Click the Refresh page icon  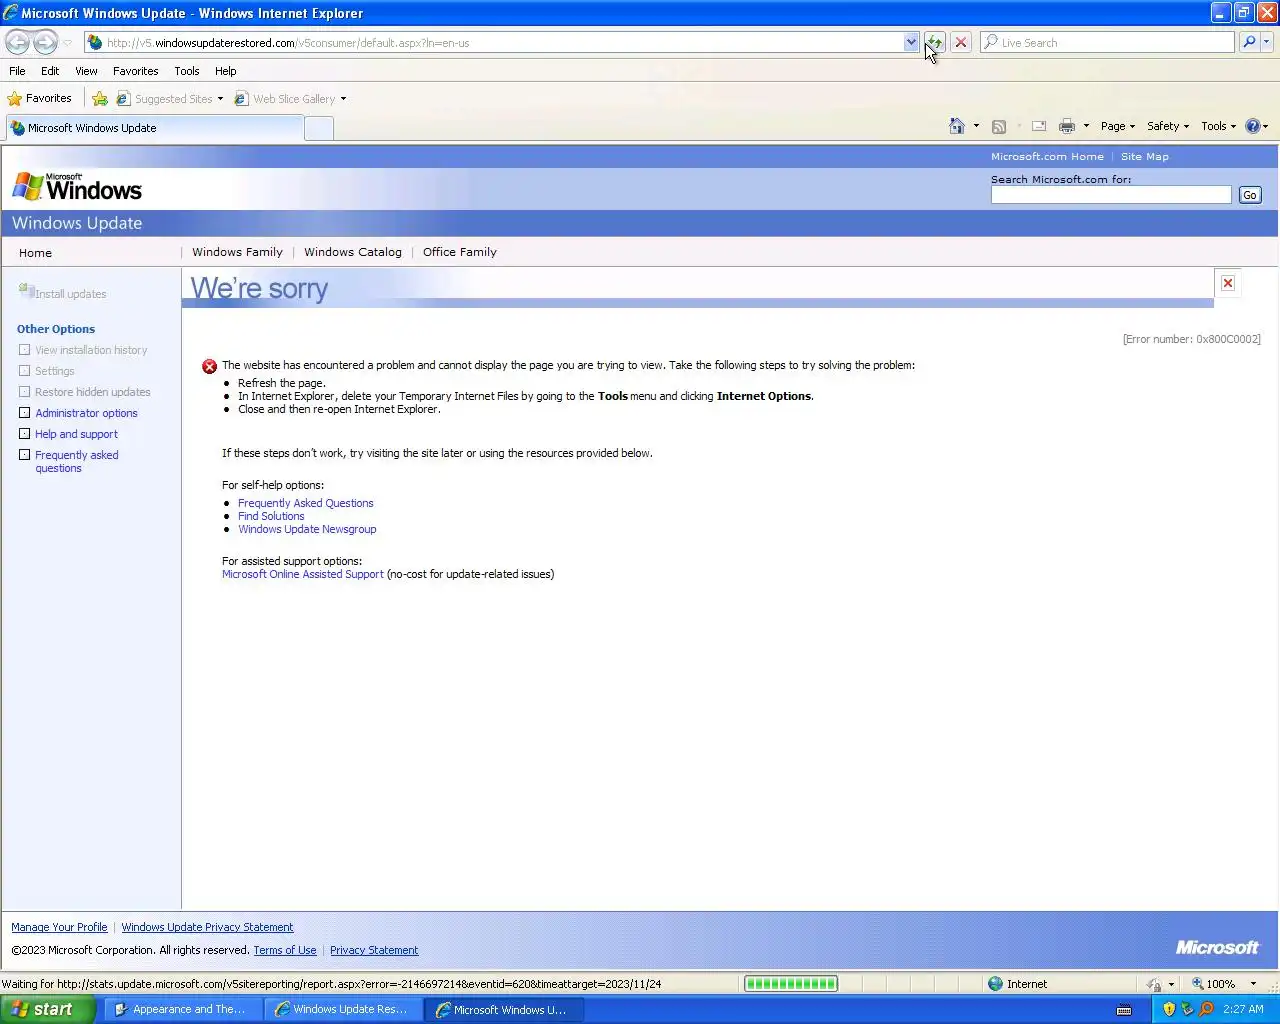934,42
